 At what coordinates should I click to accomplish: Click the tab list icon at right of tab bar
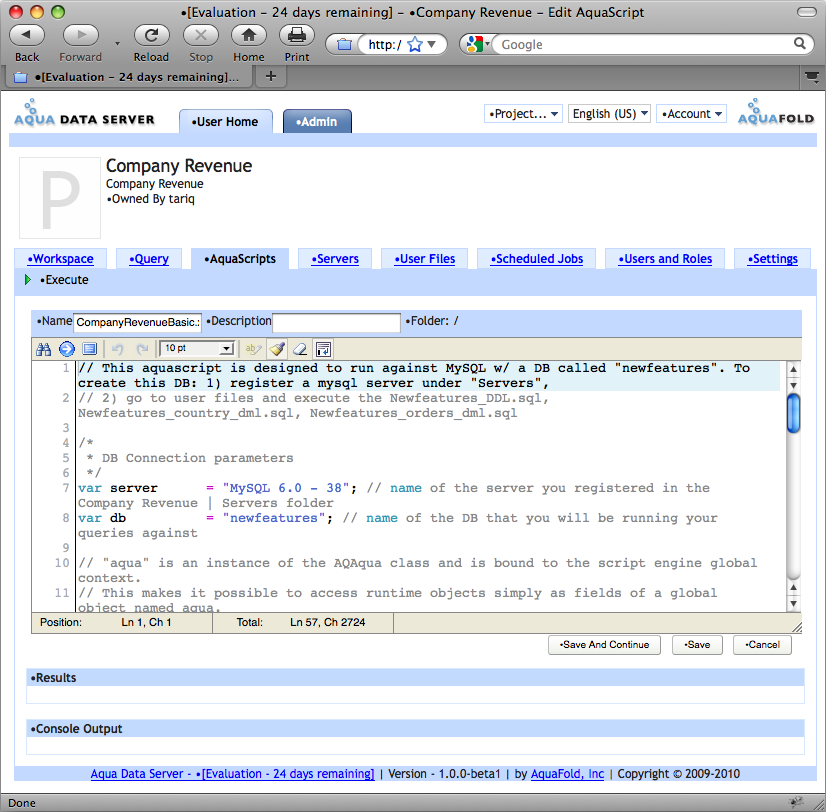click(812, 77)
